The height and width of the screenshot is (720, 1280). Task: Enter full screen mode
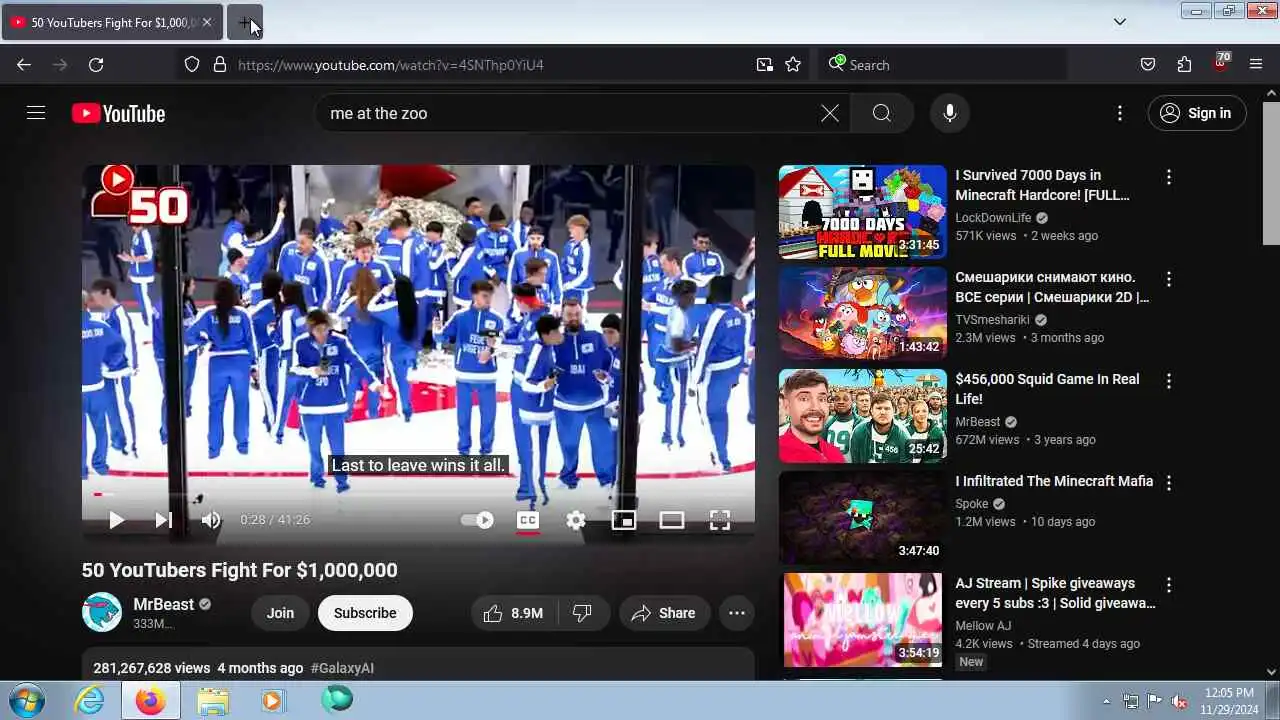click(720, 520)
